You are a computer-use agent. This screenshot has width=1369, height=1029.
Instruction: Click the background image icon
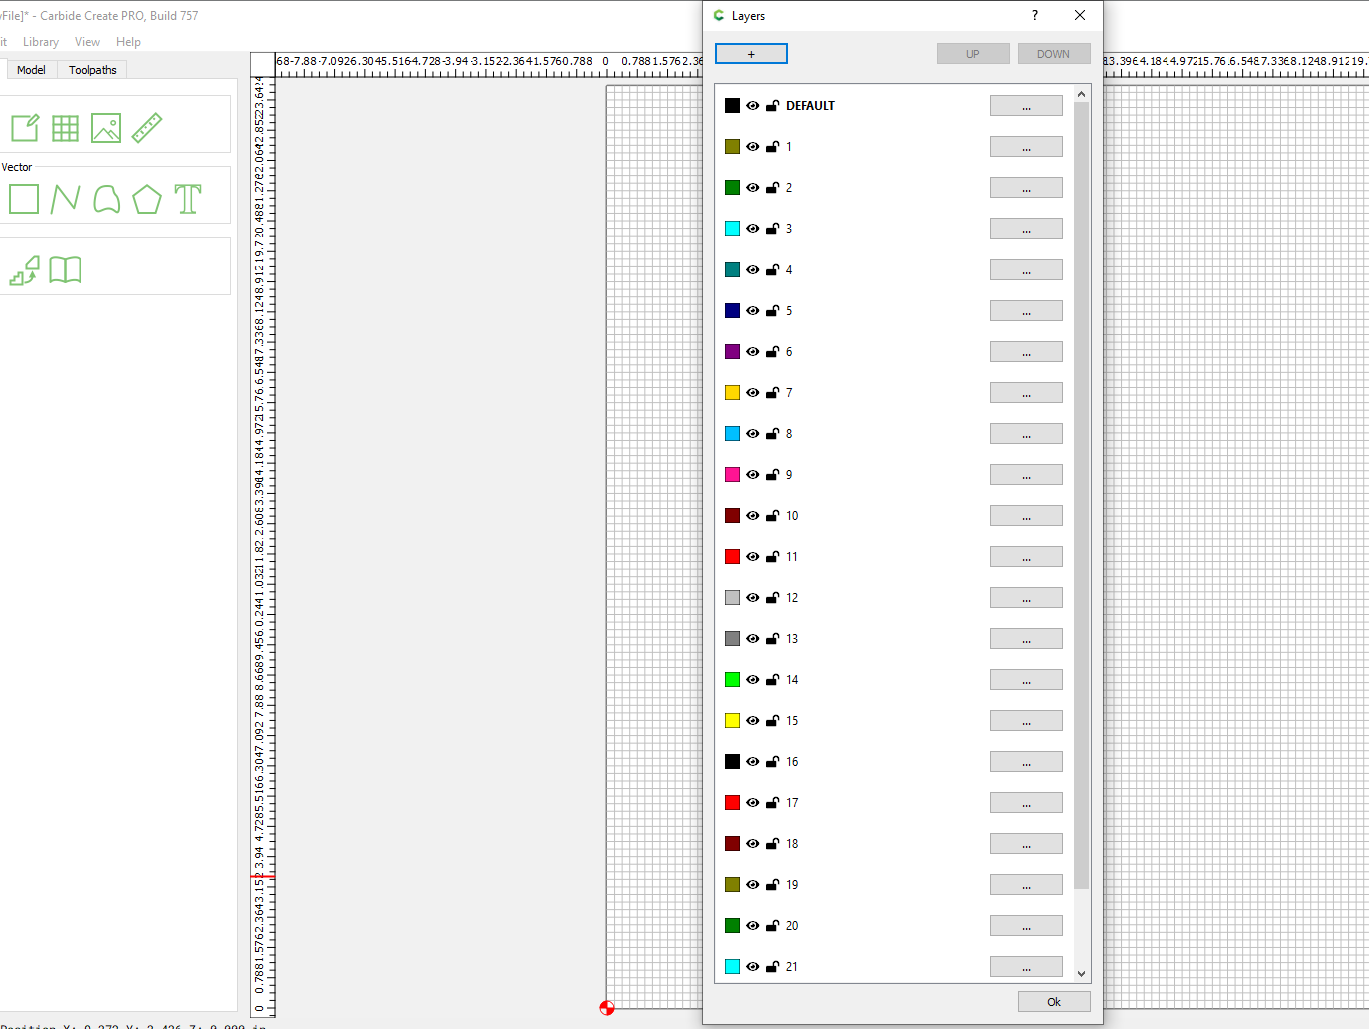106,128
